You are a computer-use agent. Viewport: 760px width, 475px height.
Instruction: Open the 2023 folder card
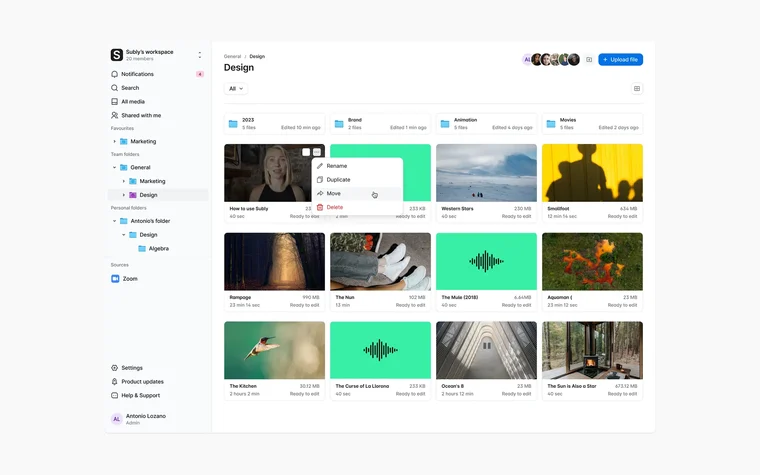[274, 124]
